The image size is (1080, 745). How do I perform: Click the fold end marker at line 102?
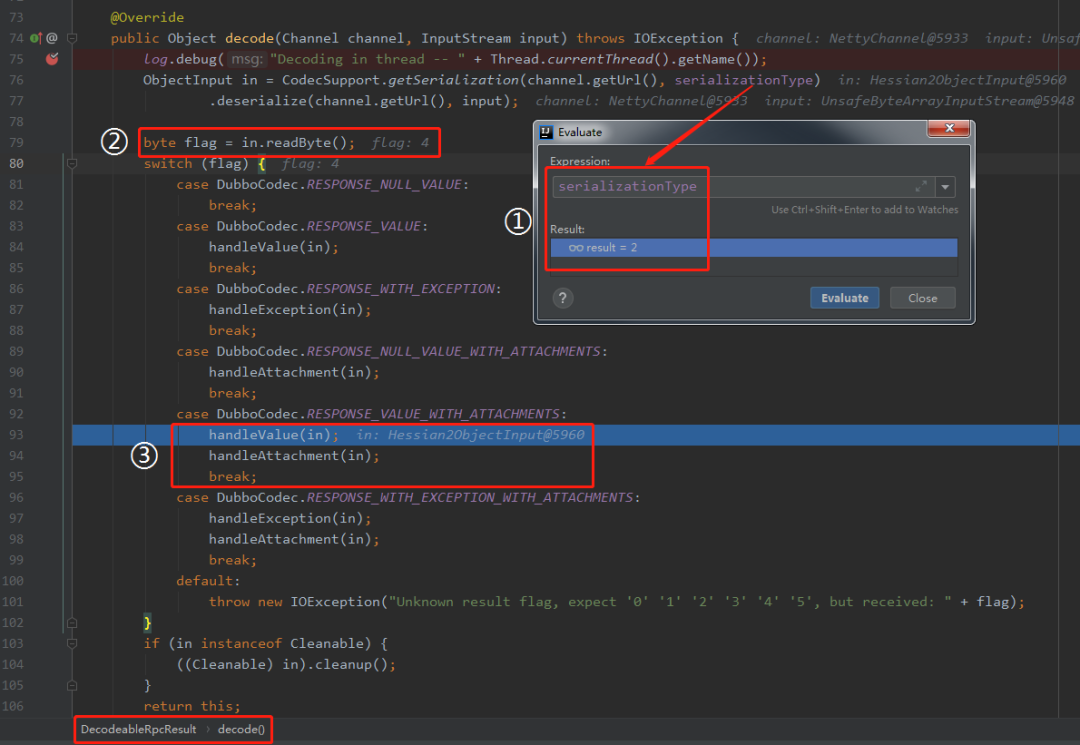(72, 623)
